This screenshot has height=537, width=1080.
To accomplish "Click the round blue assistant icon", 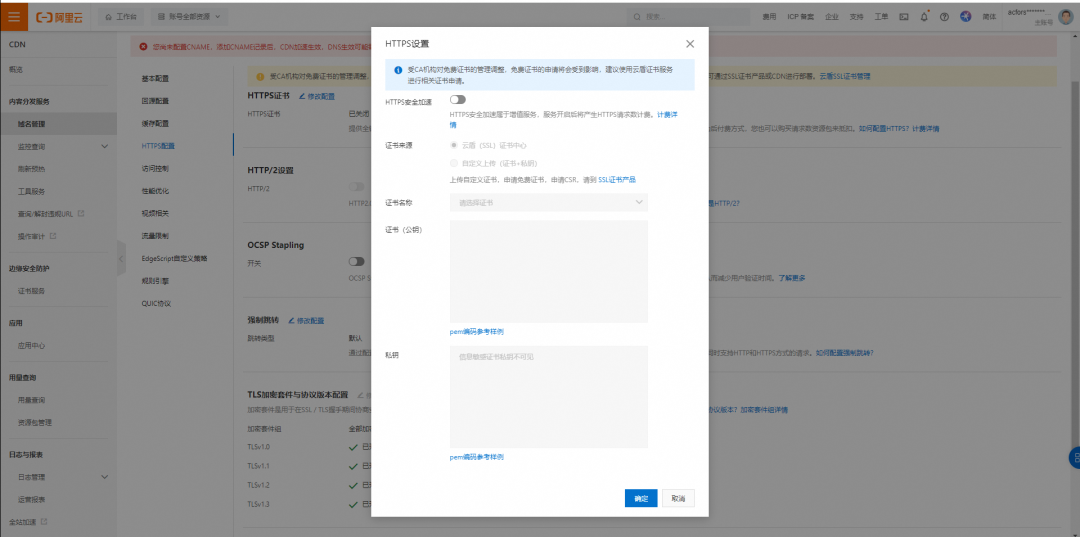I will click(966, 17).
